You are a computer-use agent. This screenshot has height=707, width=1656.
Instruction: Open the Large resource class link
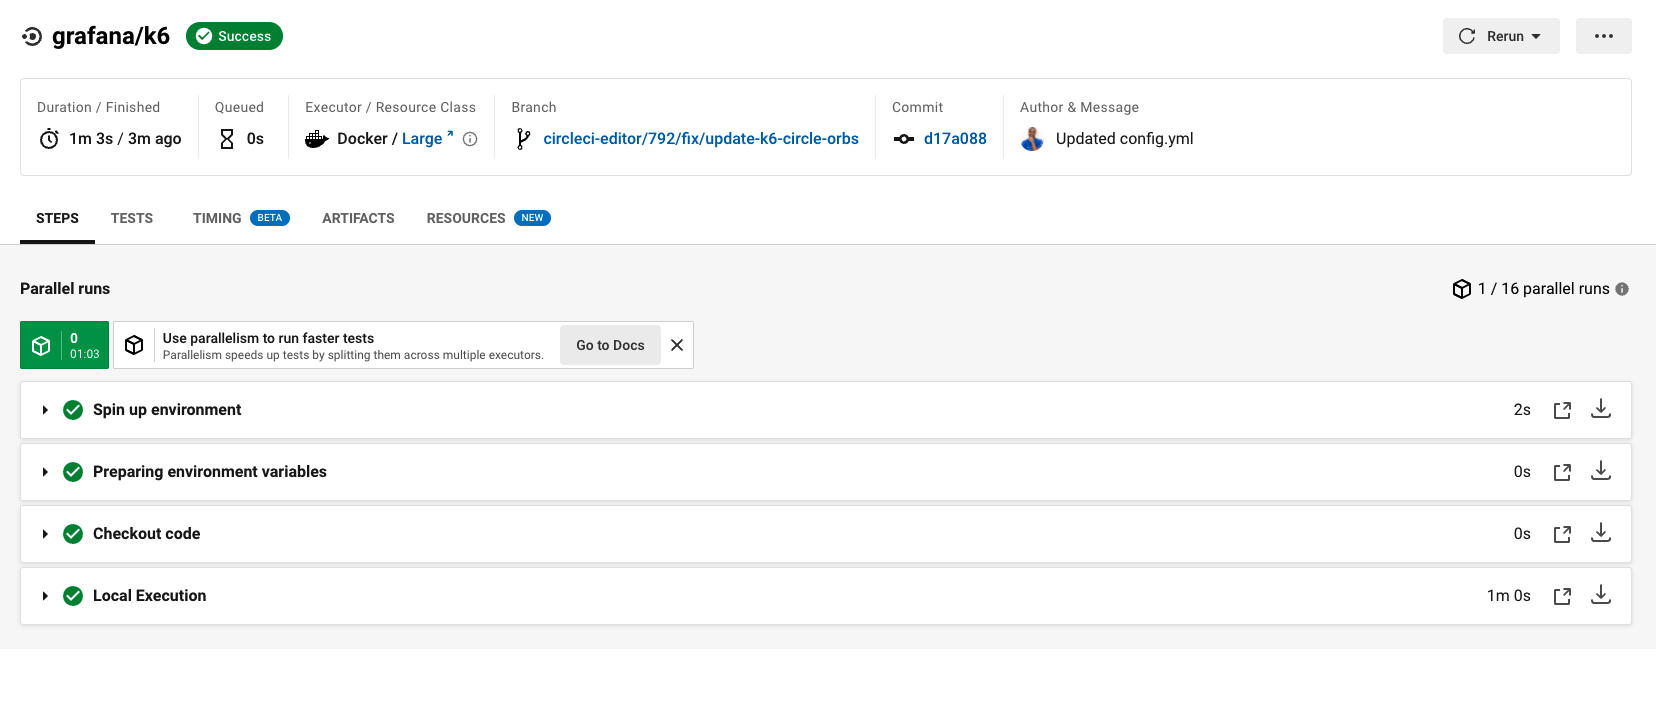(x=427, y=138)
